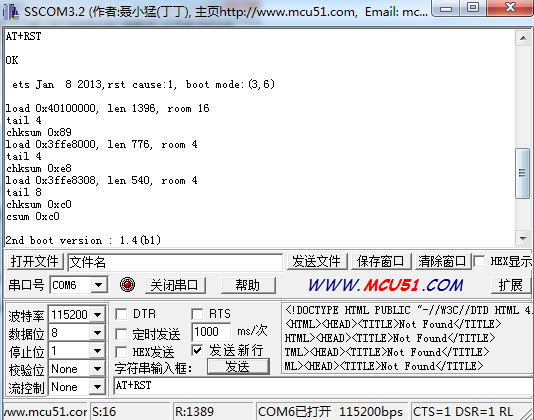Click the 'ets Jan 8 2013,rst cause:1' line
The image size is (534, 420).
143,84
